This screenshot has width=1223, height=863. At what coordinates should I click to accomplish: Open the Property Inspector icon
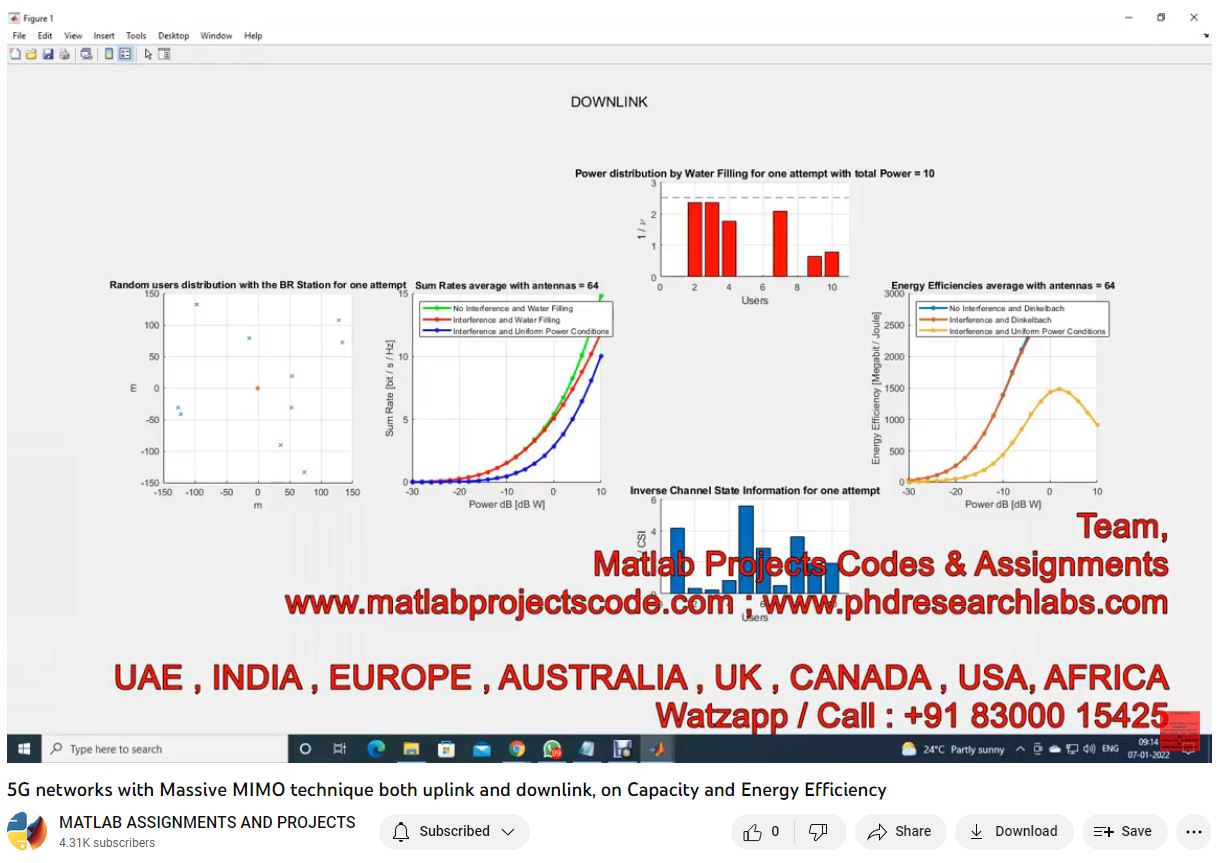(164, 54)
